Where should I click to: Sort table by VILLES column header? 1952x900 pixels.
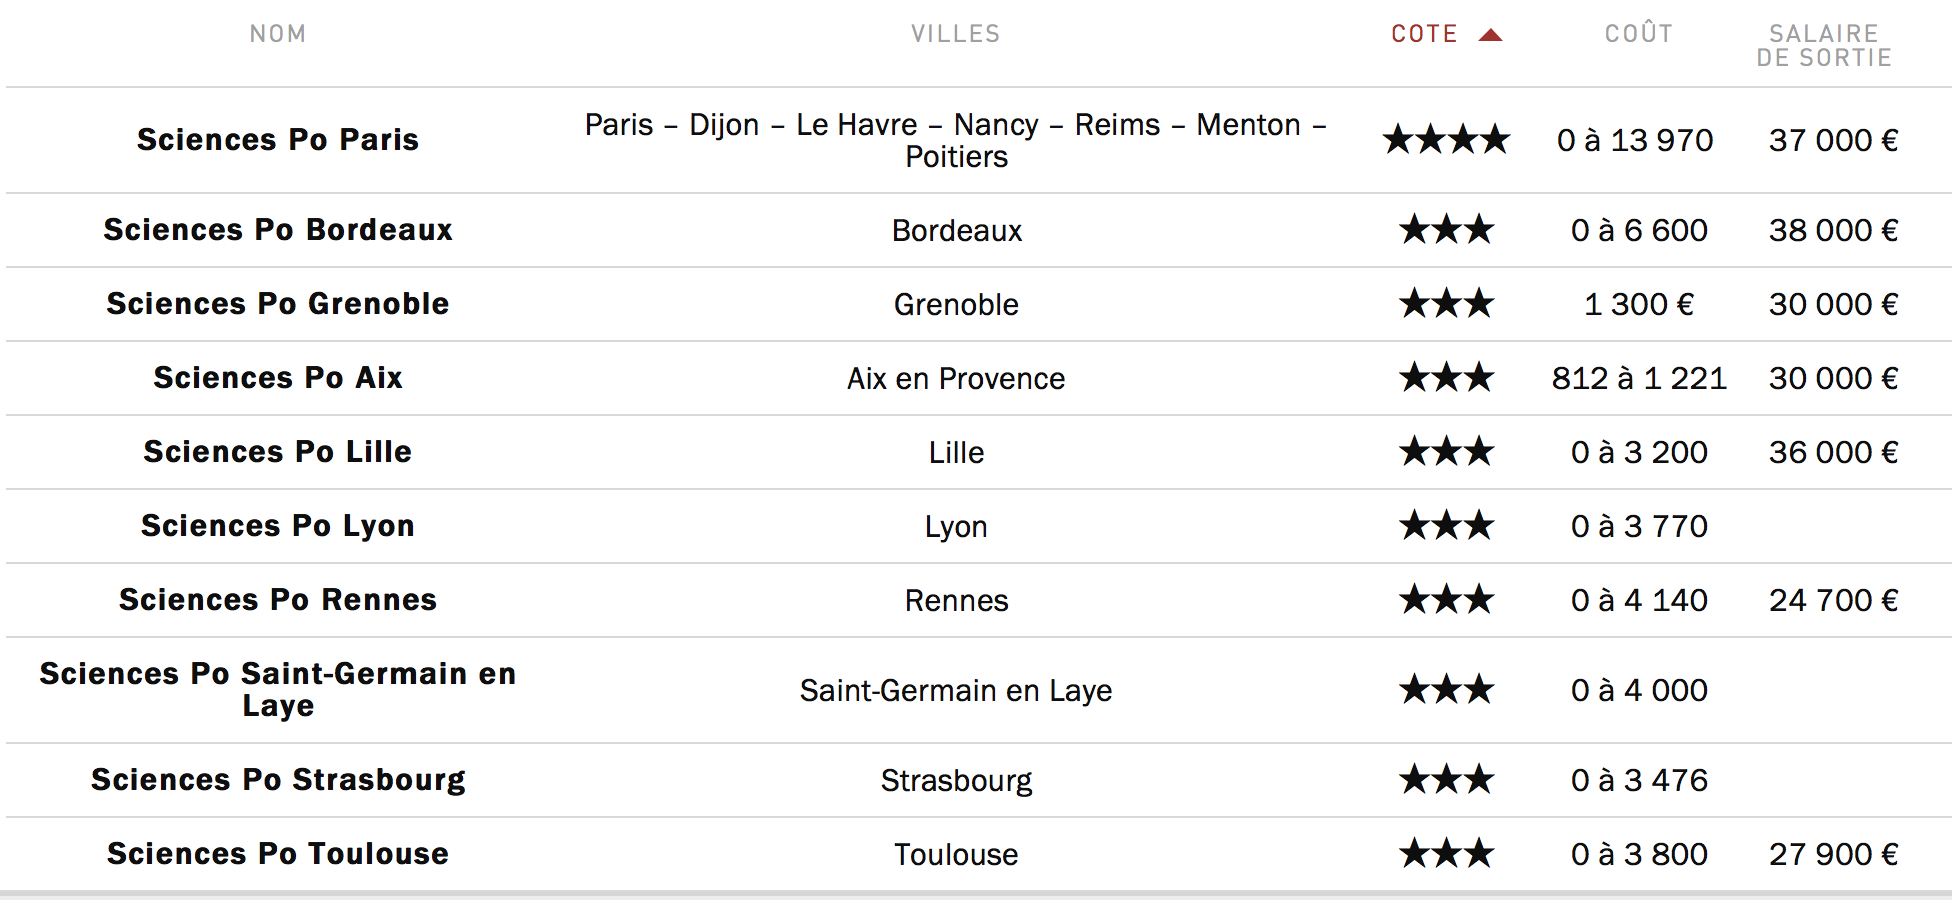coord(955,34)
